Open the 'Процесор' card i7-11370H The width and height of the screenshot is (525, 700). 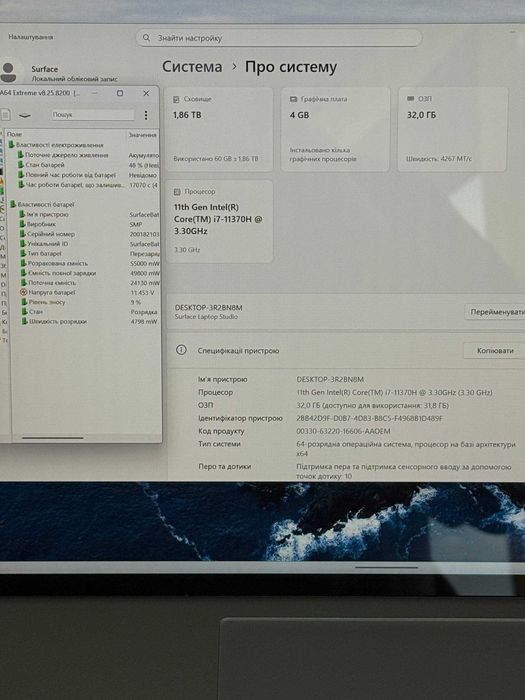click(x=219, y=221)
